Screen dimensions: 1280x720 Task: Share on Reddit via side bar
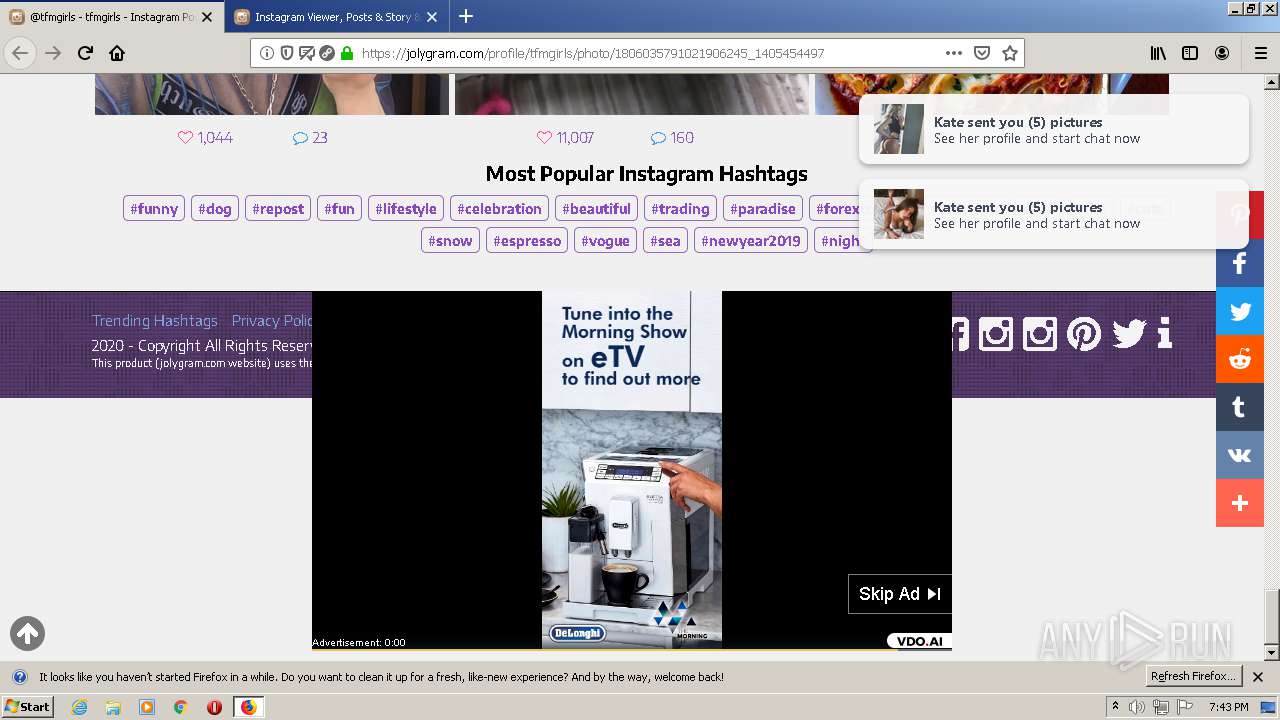pyautogui.click(x=1240, y=359)
